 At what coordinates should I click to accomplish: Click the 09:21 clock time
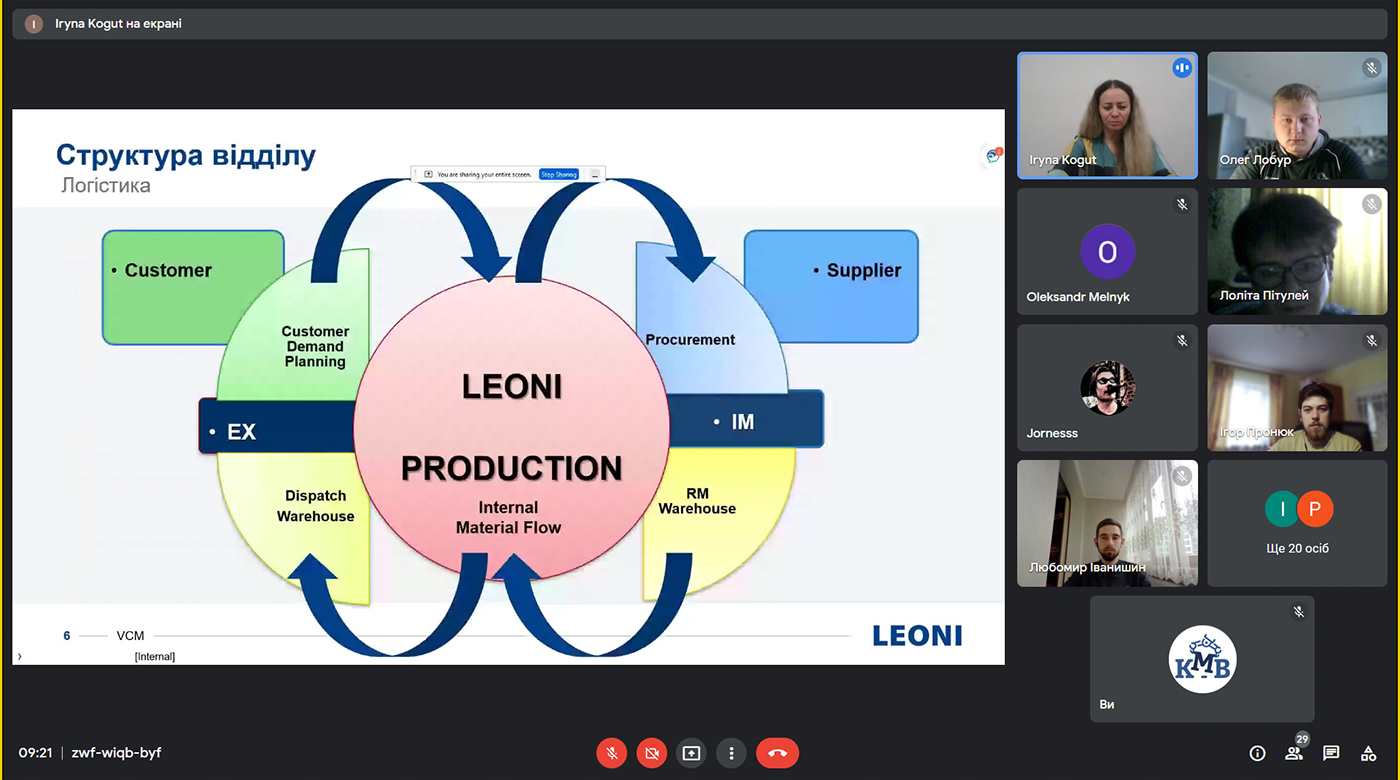tap(35, 752)
